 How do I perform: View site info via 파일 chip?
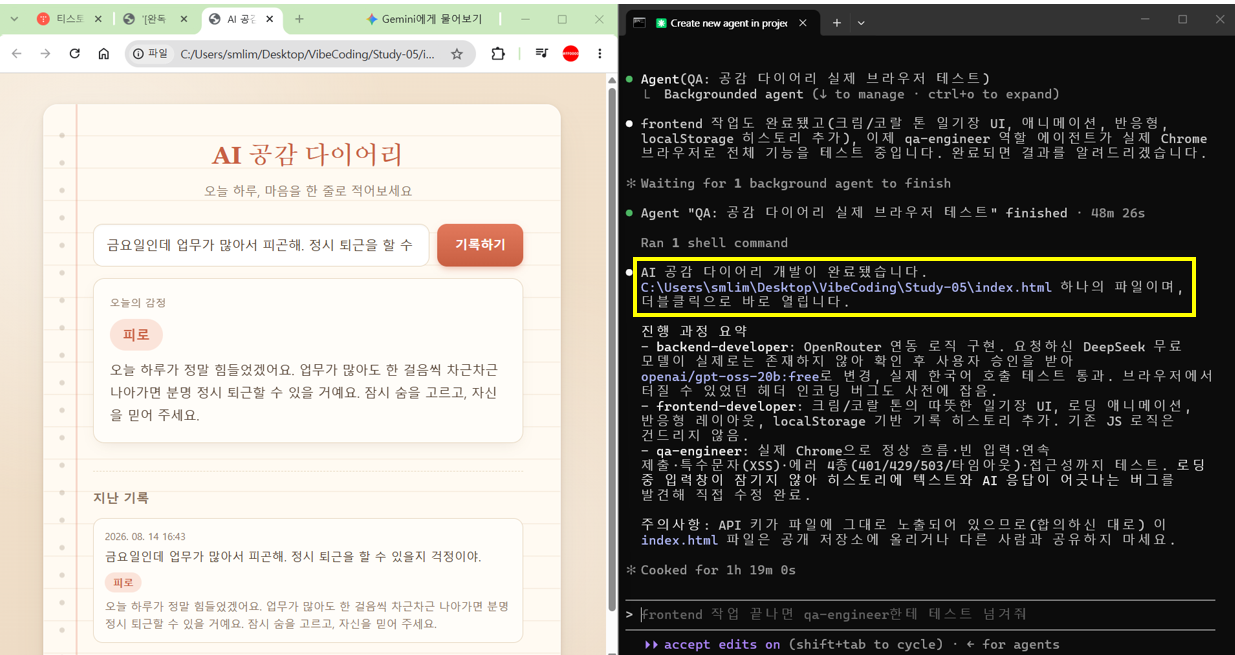pyautogui.click(x=150, y=54)
